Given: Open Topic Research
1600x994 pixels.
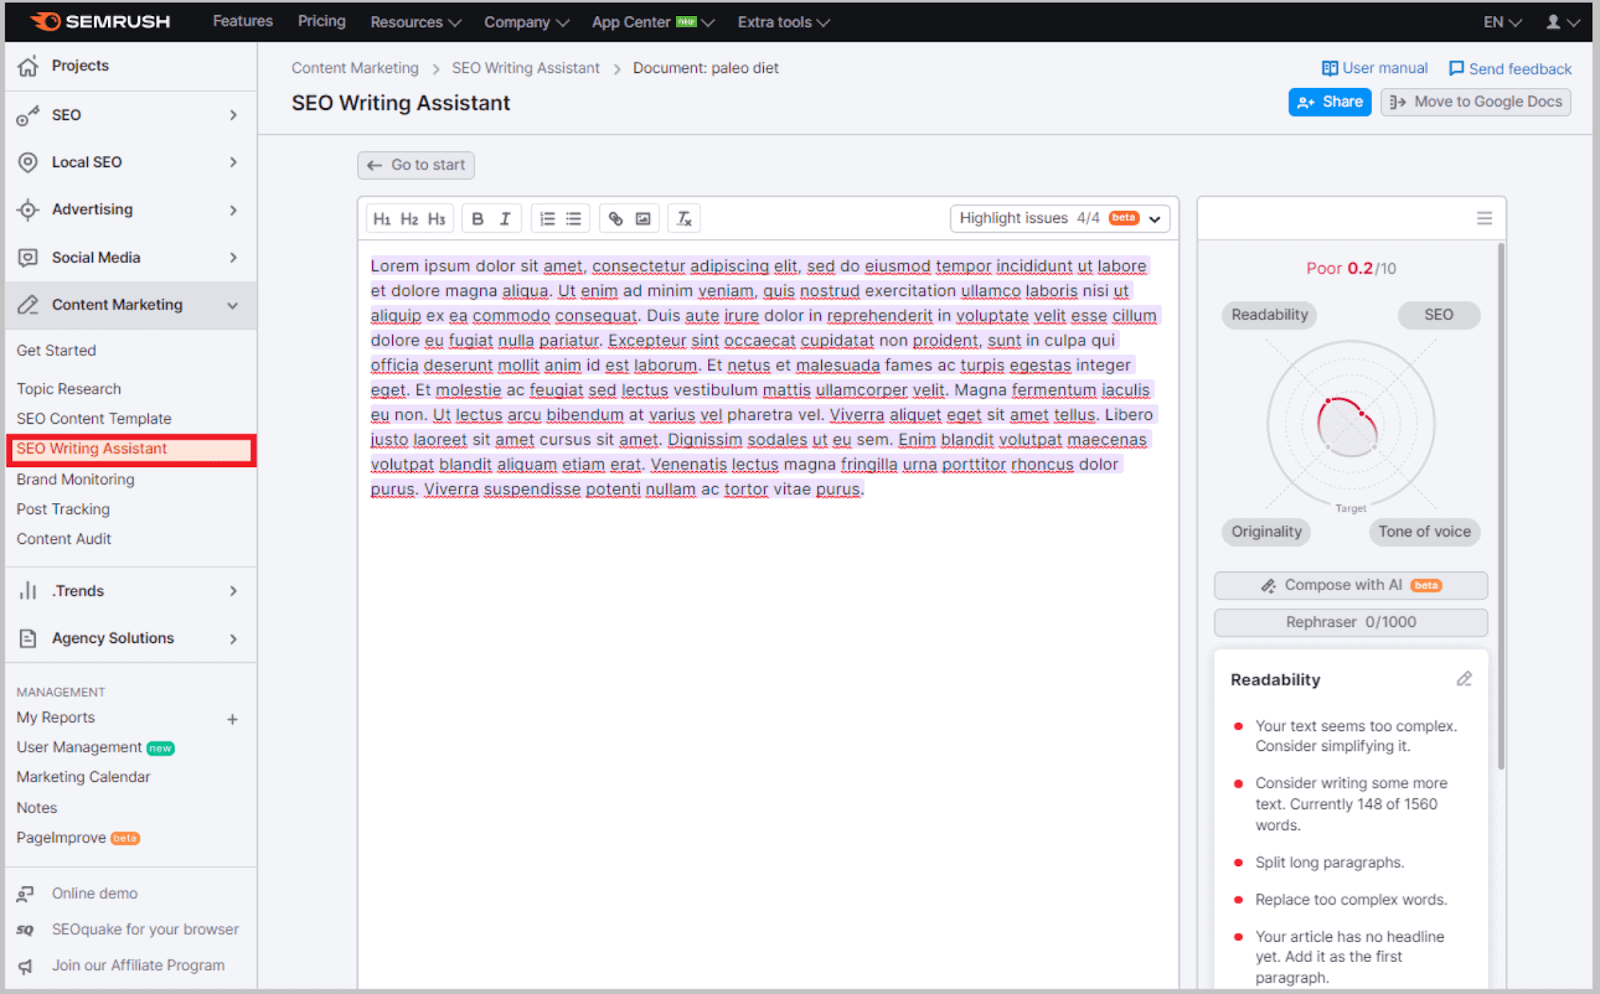Looking at the screenshot, I should [69, 389].
